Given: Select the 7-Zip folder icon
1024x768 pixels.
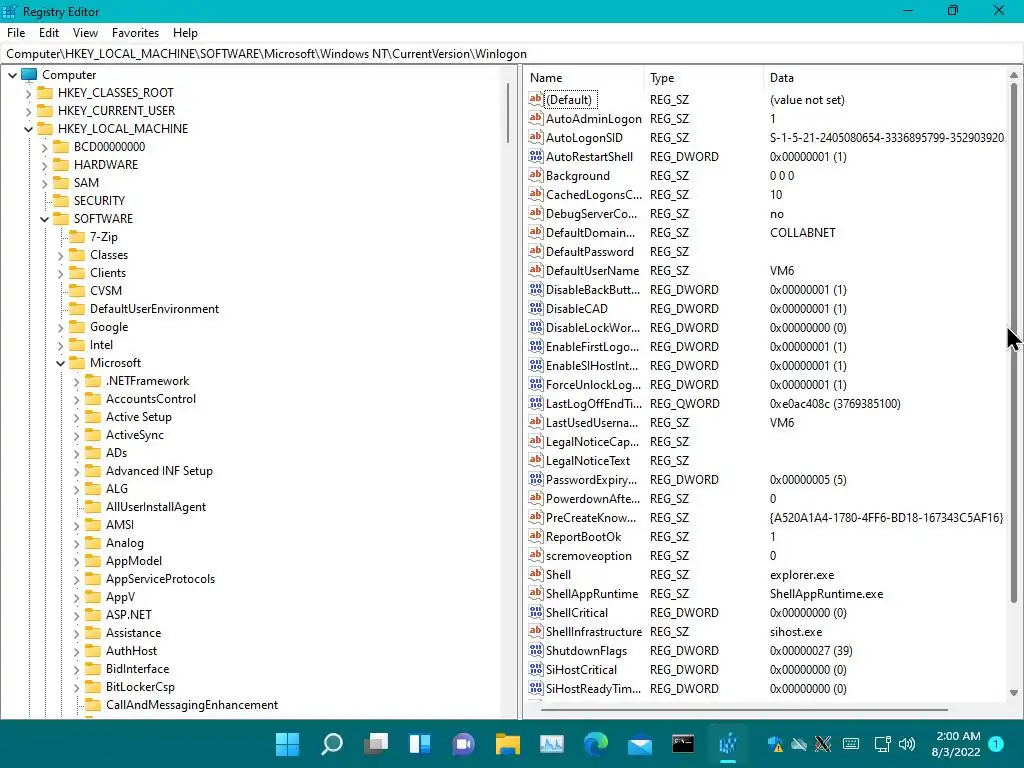Looking at the screenshot, I should pyautogui.click(x=77, y=236).
